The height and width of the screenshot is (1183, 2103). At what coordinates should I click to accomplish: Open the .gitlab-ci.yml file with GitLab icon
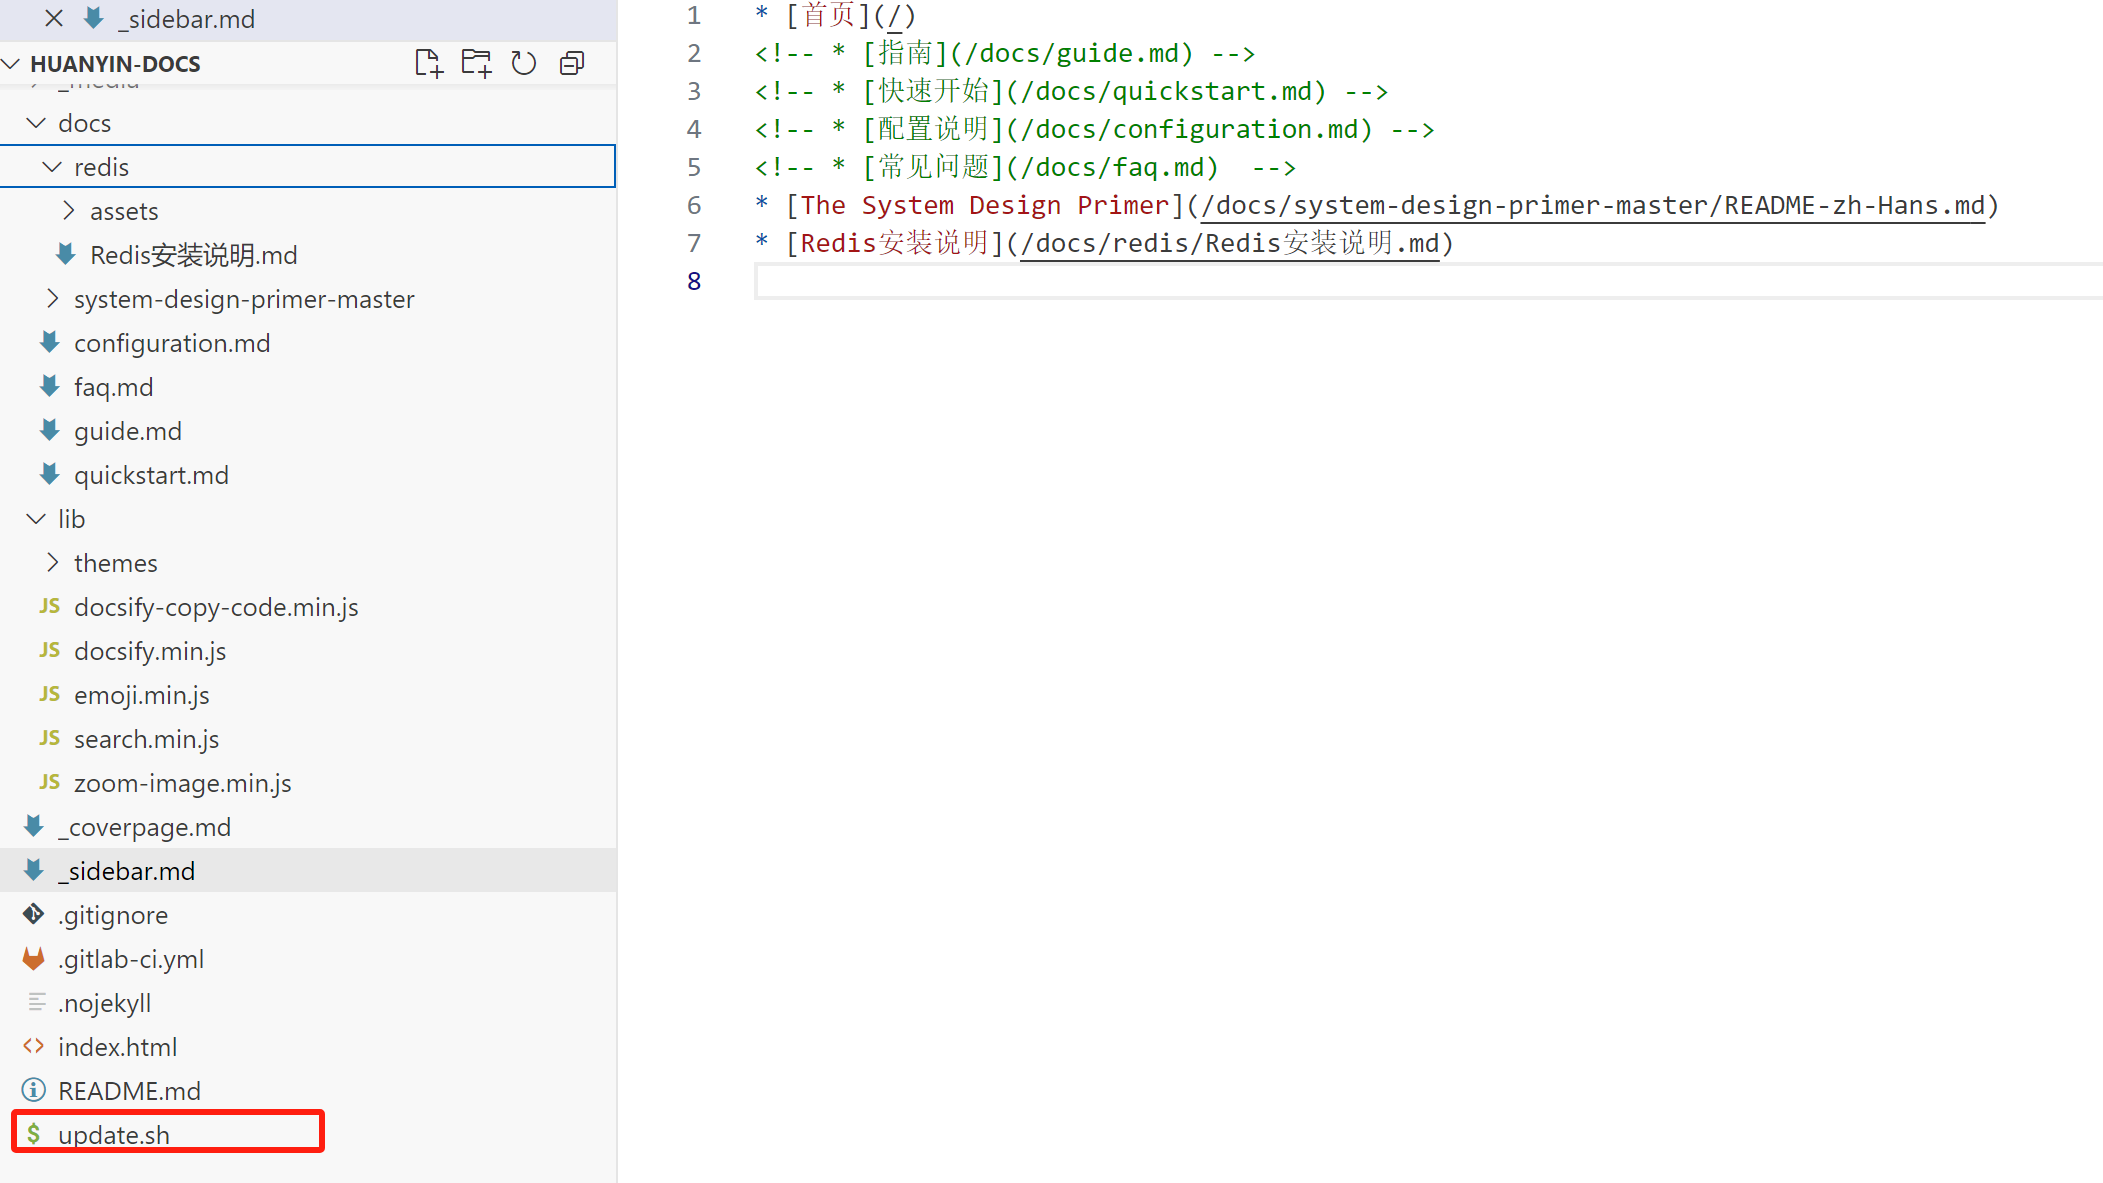(131, 959)
